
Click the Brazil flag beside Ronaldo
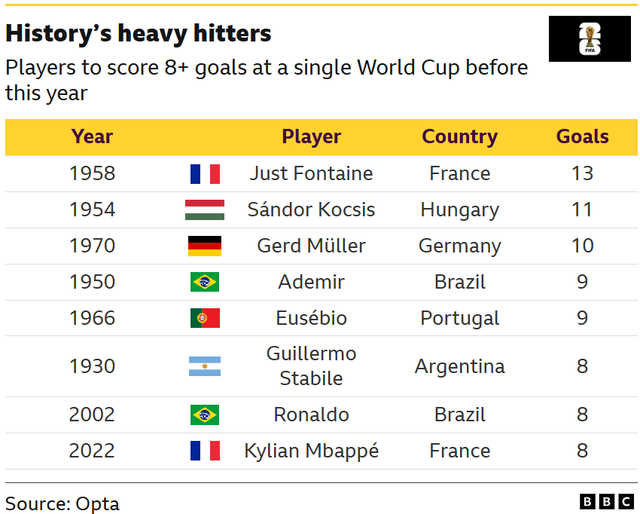(x=204, y=415)
